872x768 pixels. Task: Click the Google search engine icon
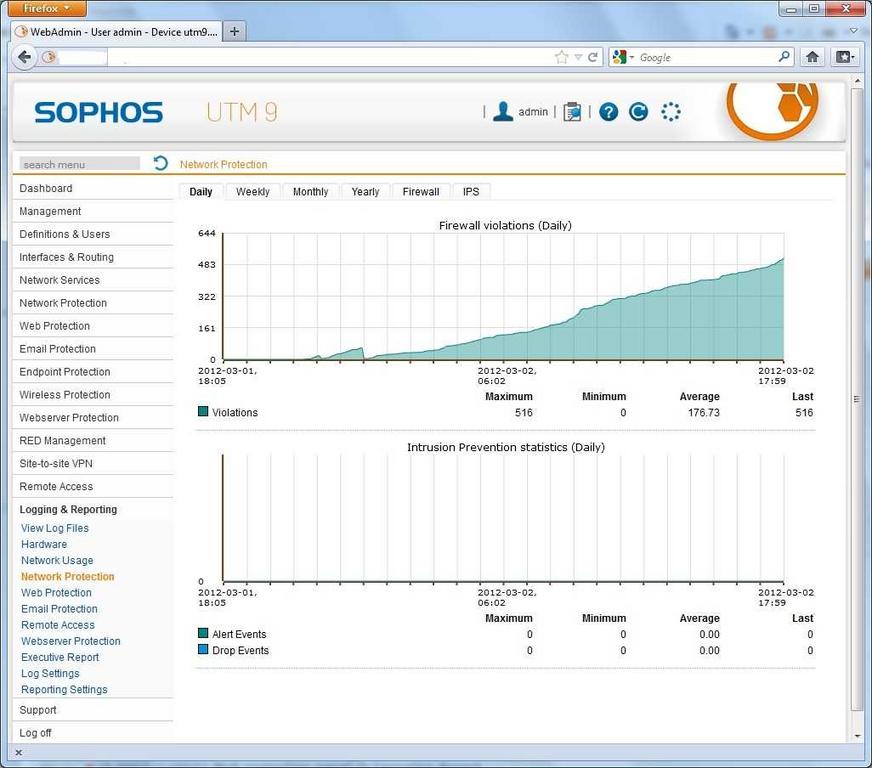coord(618,57)
